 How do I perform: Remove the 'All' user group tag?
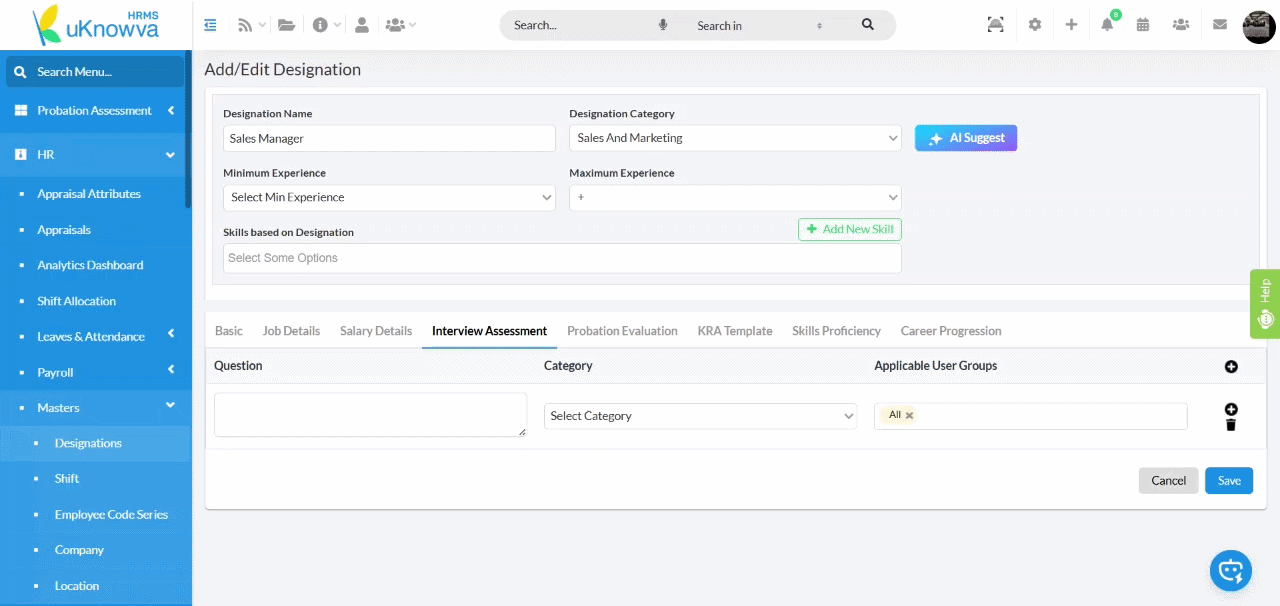tap(909, 415)
